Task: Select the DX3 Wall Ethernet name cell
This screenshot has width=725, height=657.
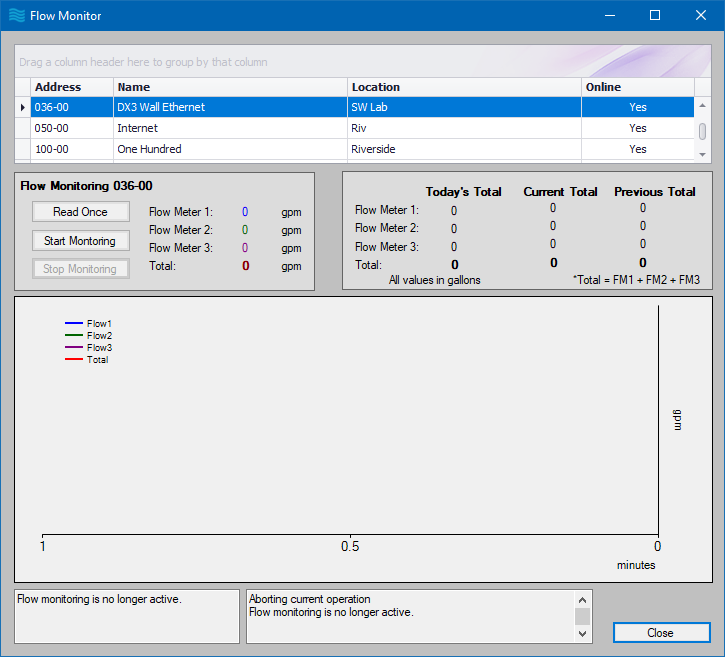Action: click(230, 107)
